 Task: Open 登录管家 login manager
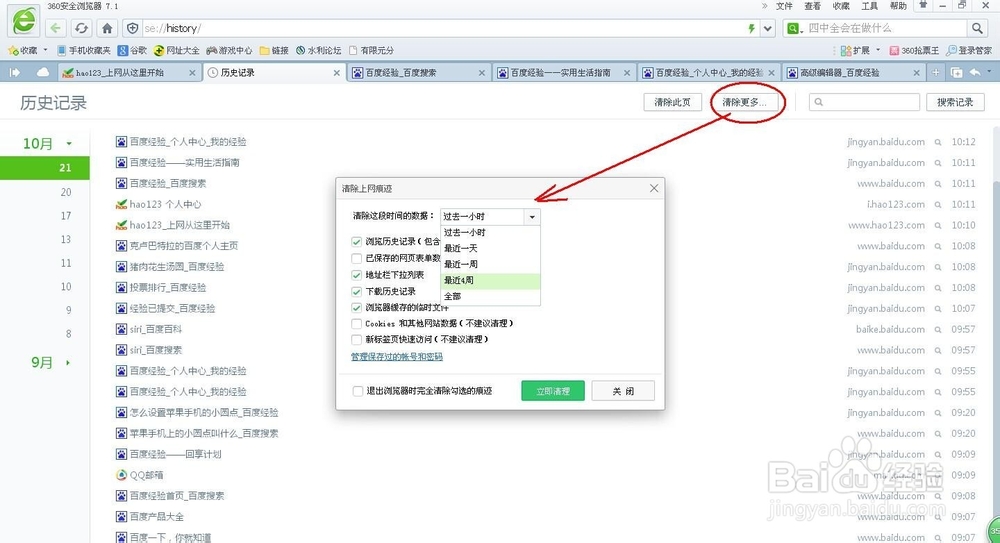(969, 50)
